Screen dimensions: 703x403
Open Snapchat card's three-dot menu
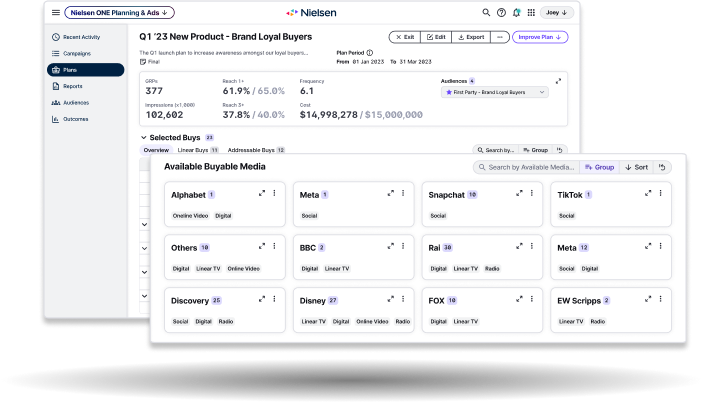(x=531, y=193)
